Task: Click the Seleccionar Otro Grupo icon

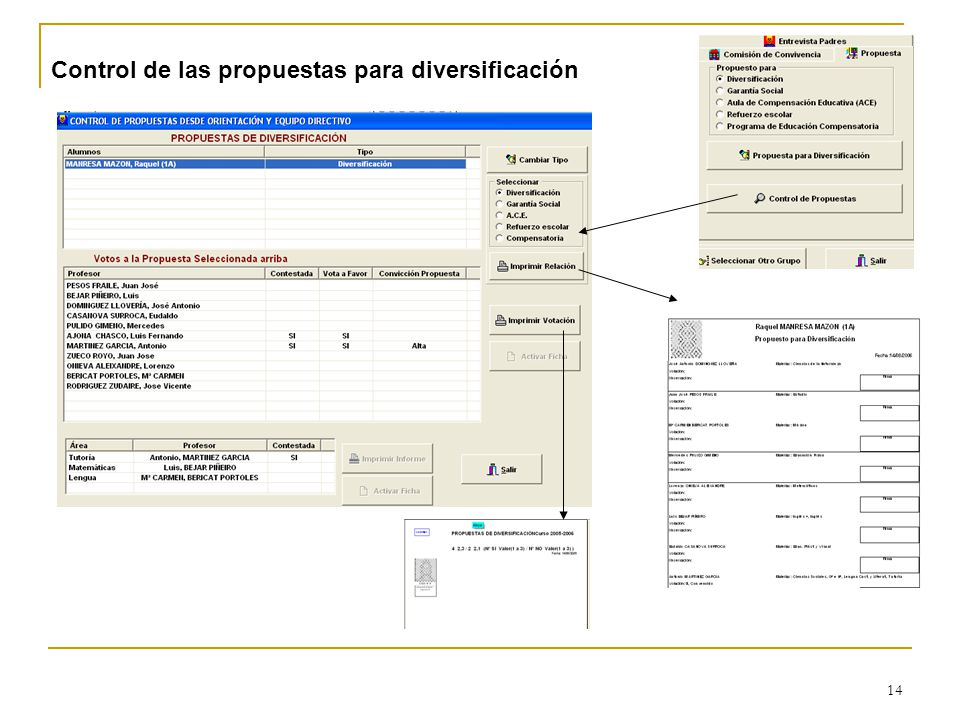Action: (x=703, y=260)
